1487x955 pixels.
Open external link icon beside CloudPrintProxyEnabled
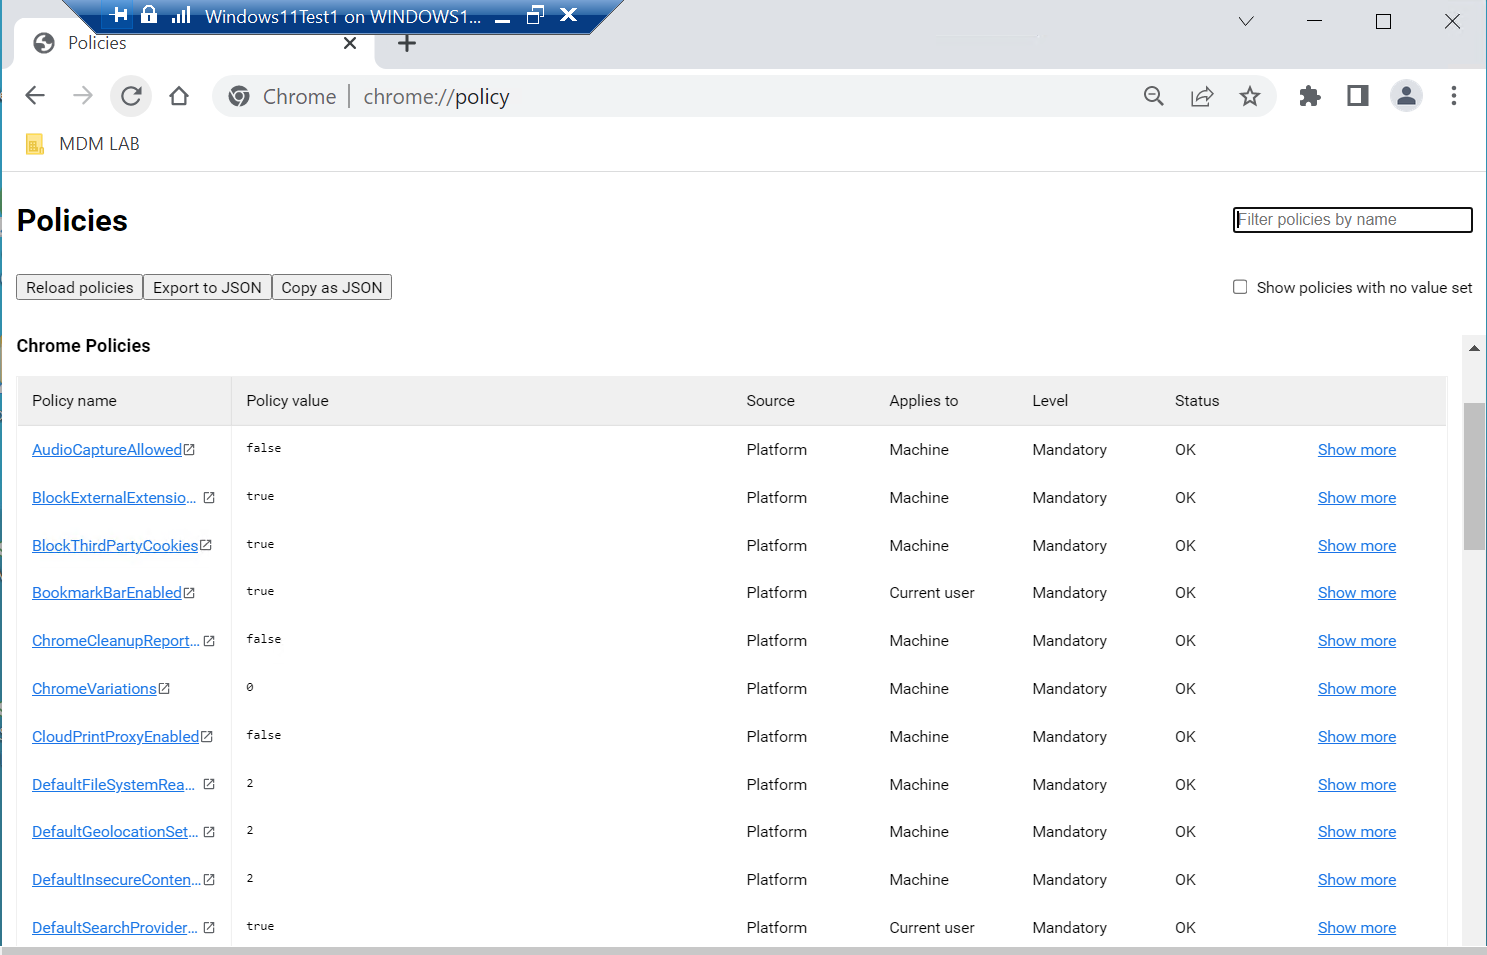pyautogui.click(x=207, y=736)
